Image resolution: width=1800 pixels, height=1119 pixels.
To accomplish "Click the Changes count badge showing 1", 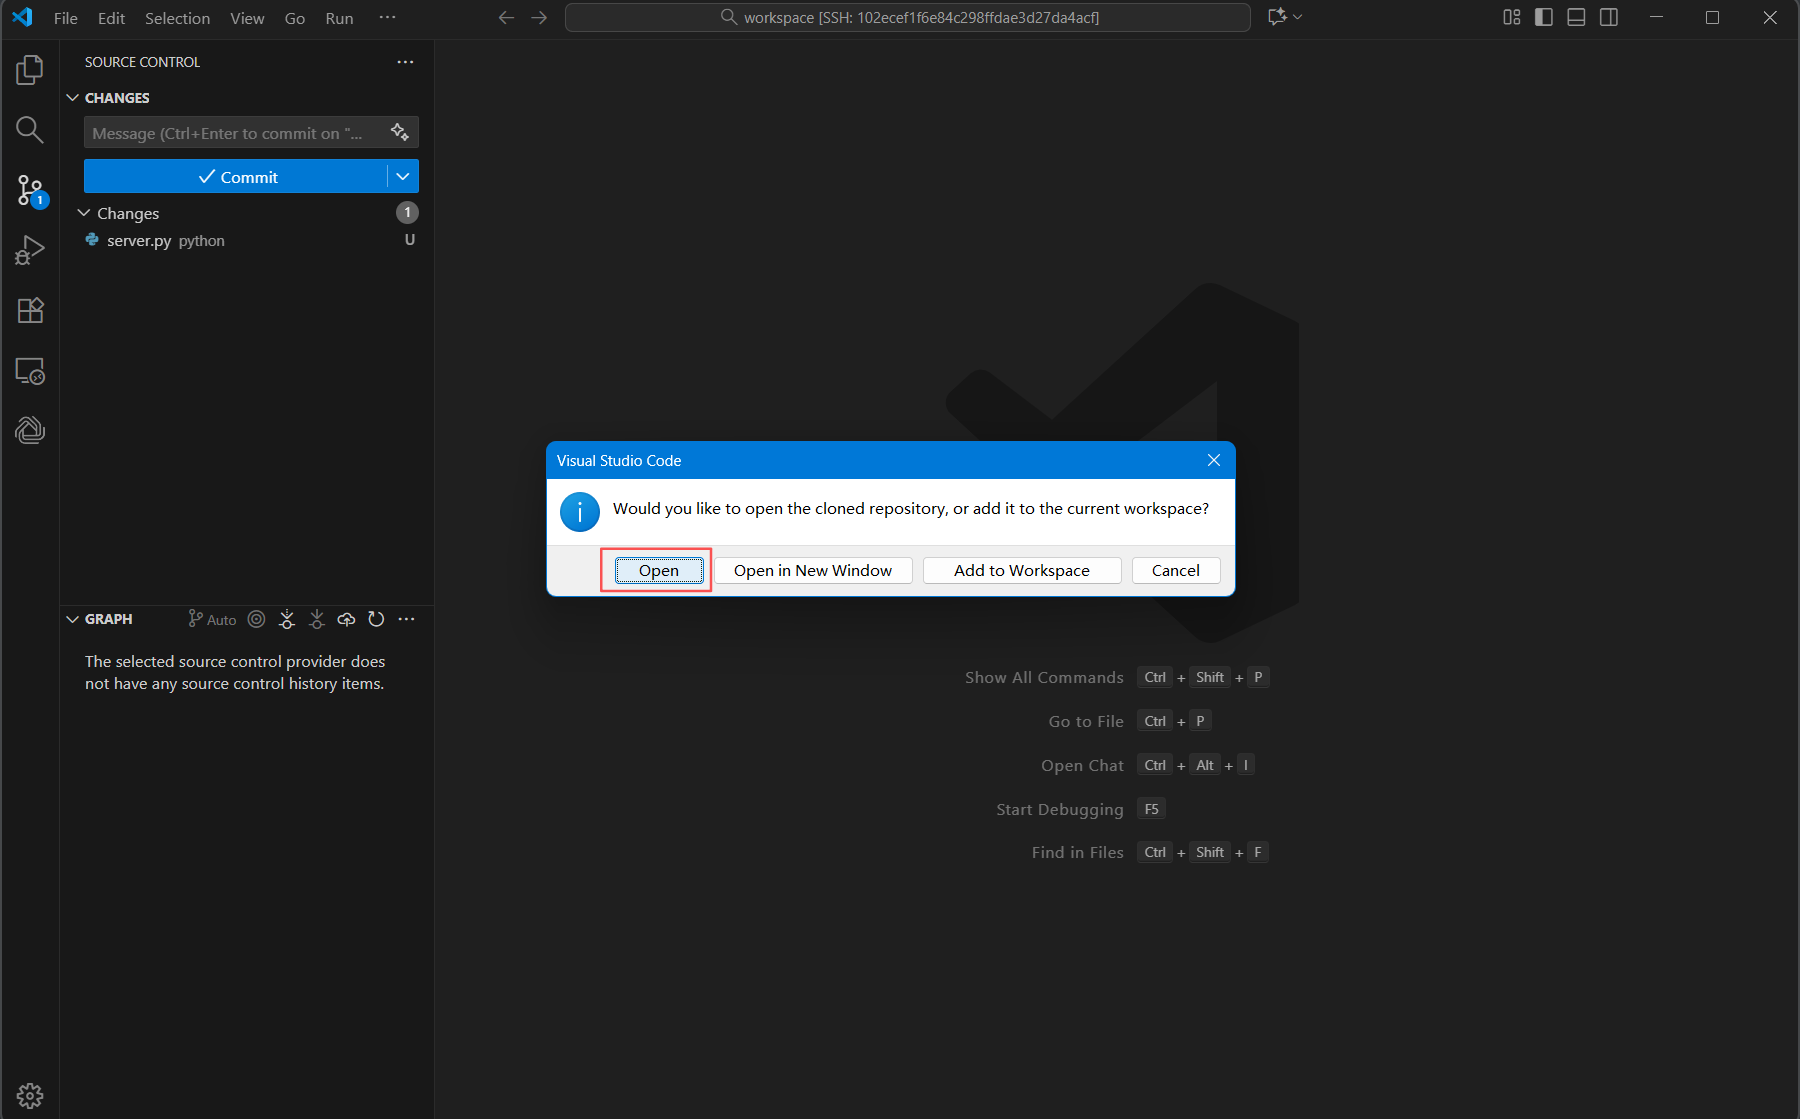I will click(407, 212).
